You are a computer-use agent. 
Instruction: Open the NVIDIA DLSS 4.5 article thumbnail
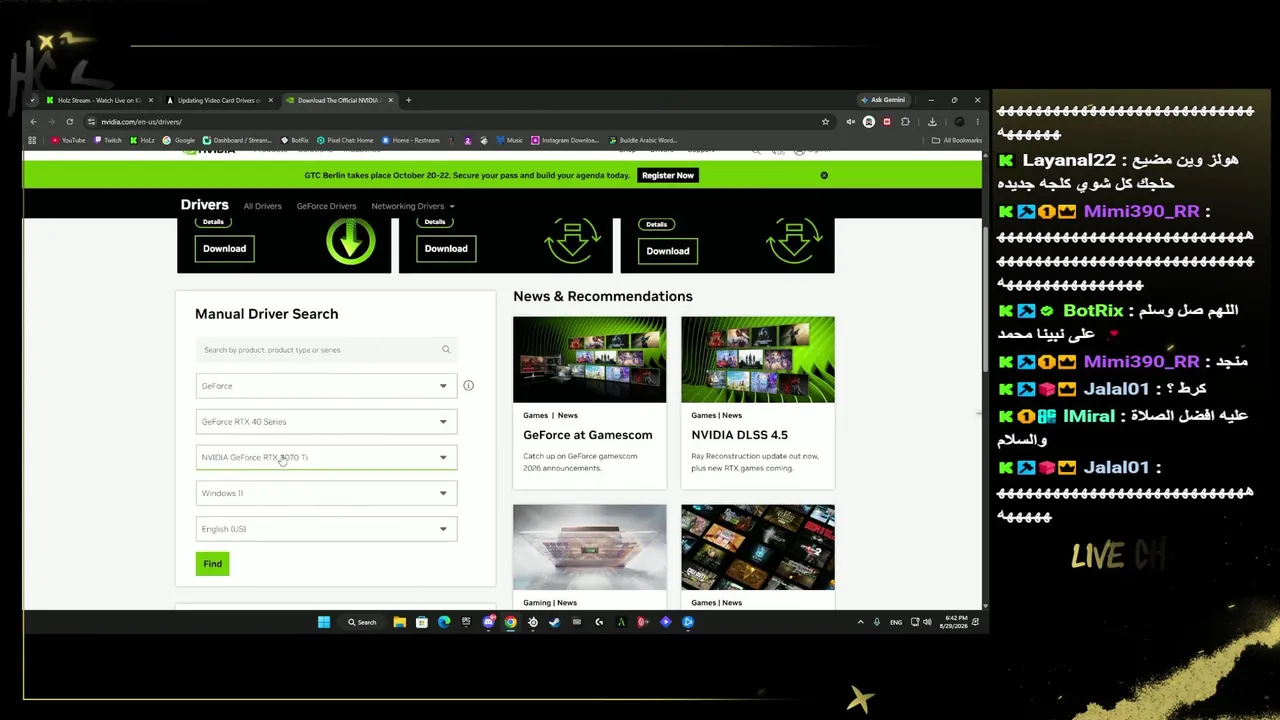coord(758,360)
